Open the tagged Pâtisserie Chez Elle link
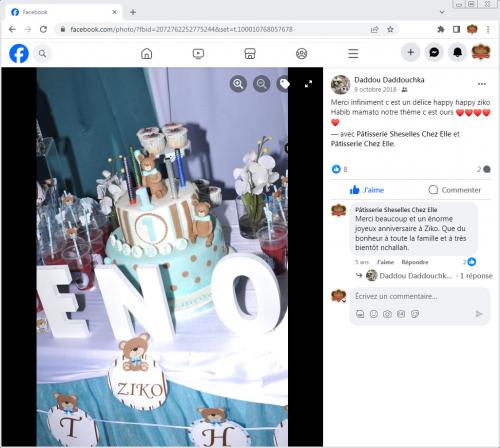The height and width of the screenshot is (448, 500). pyautogui.click(x=362, y=144)
